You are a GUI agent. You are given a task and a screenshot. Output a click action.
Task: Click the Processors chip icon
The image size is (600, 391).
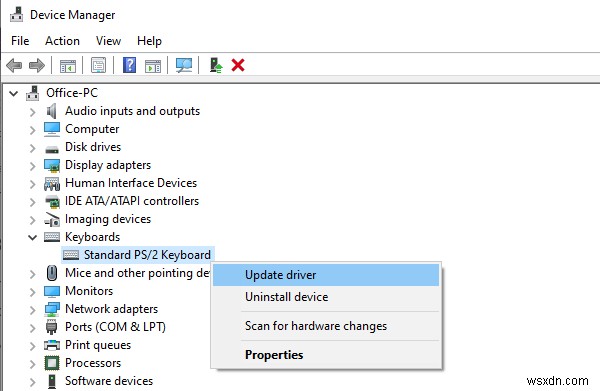(x=52, y=363)
